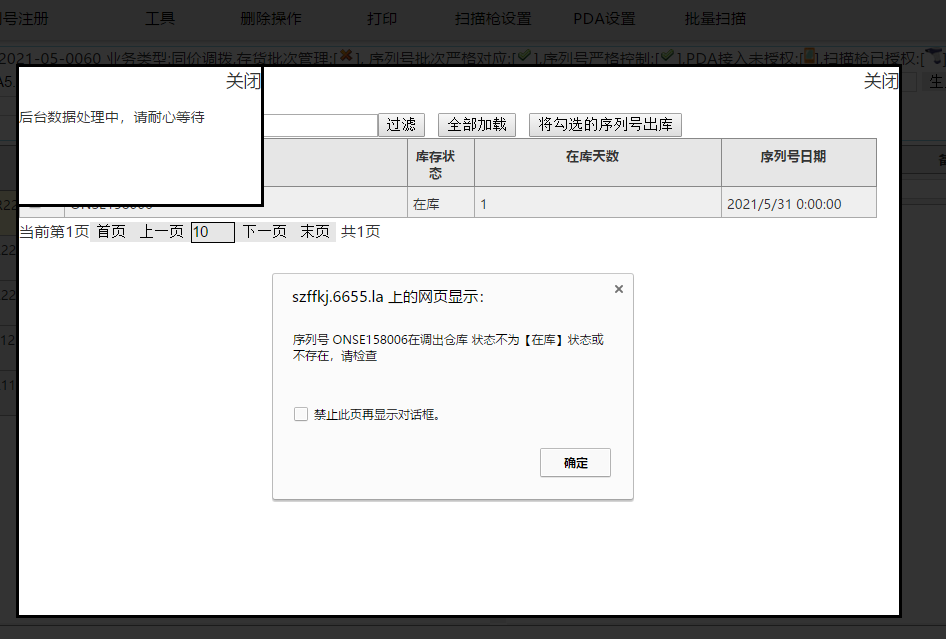Select the 在库 status cell
The image size is (946, 639).
coord(441,203)
